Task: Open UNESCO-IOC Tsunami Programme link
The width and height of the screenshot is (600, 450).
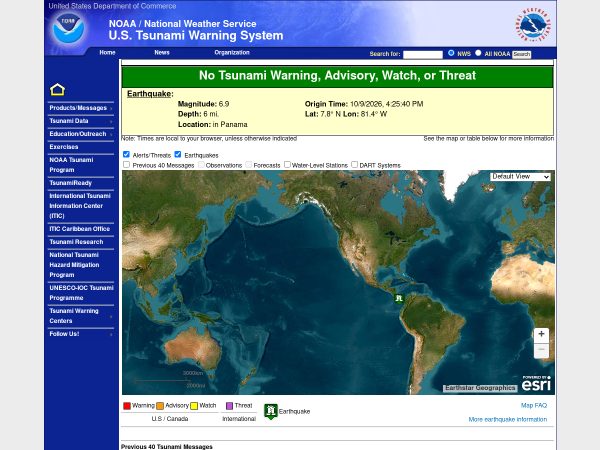Action: pyautogui.click(x=82, y=293)
